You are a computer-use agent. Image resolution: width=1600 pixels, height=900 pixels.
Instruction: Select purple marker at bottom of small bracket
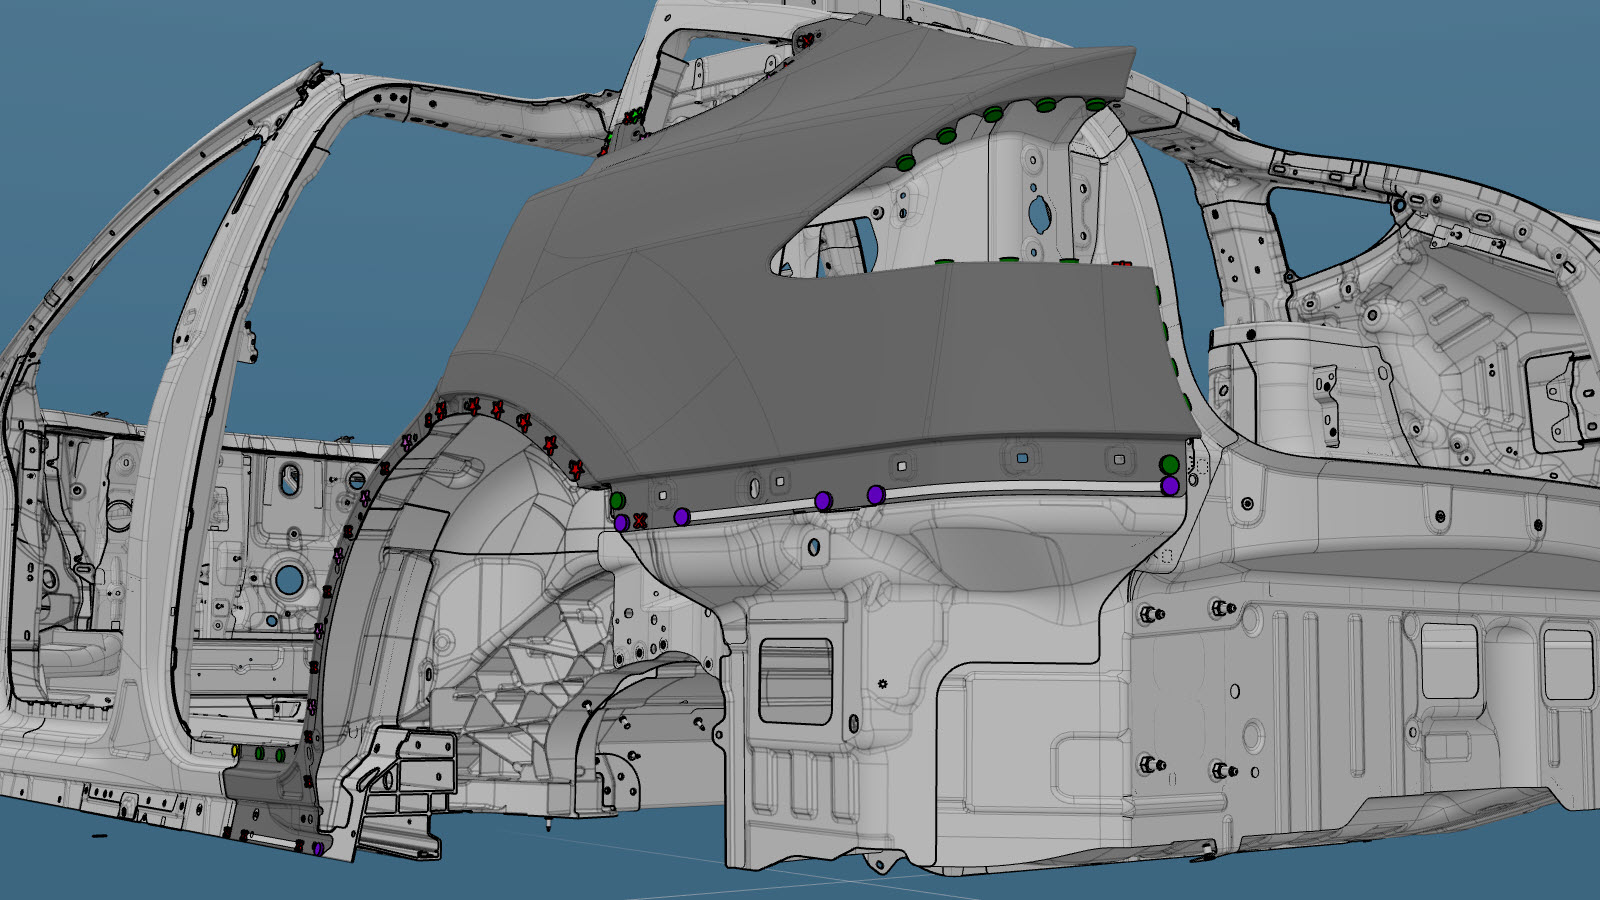pyautogui.click(x=317, y=848)
